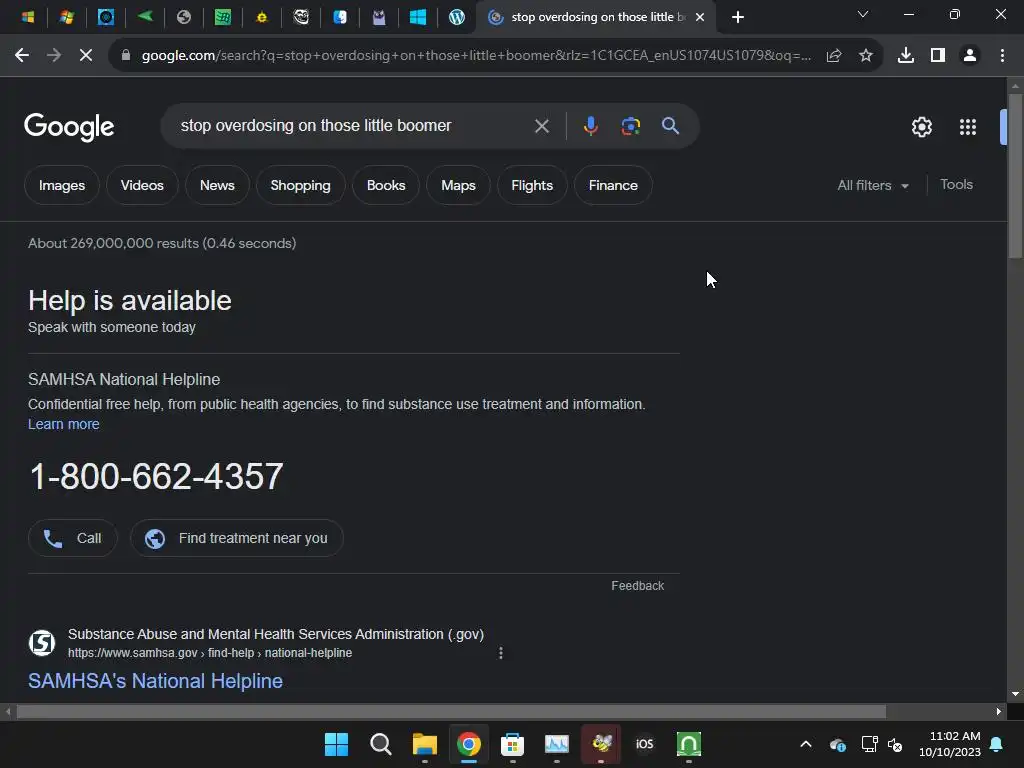The height and width of the screenshot is (768, 1024).
Task: Click the search query input field
Action: tap(353, 126)
